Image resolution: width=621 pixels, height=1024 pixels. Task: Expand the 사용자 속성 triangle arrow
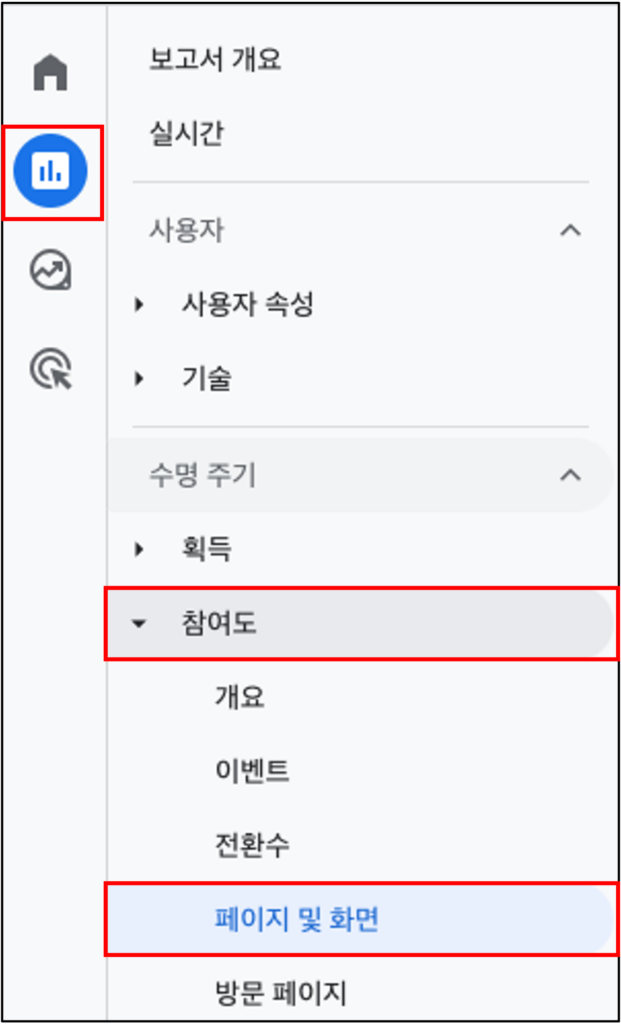pos(138,304)
